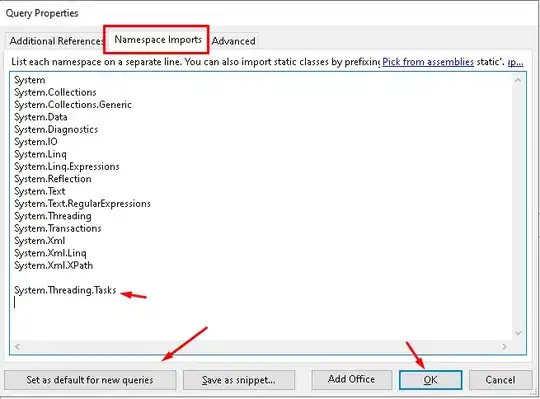This screenshot has height=399, width=540.
Task: Click the System.Reflection line
Action: [53, 179]
